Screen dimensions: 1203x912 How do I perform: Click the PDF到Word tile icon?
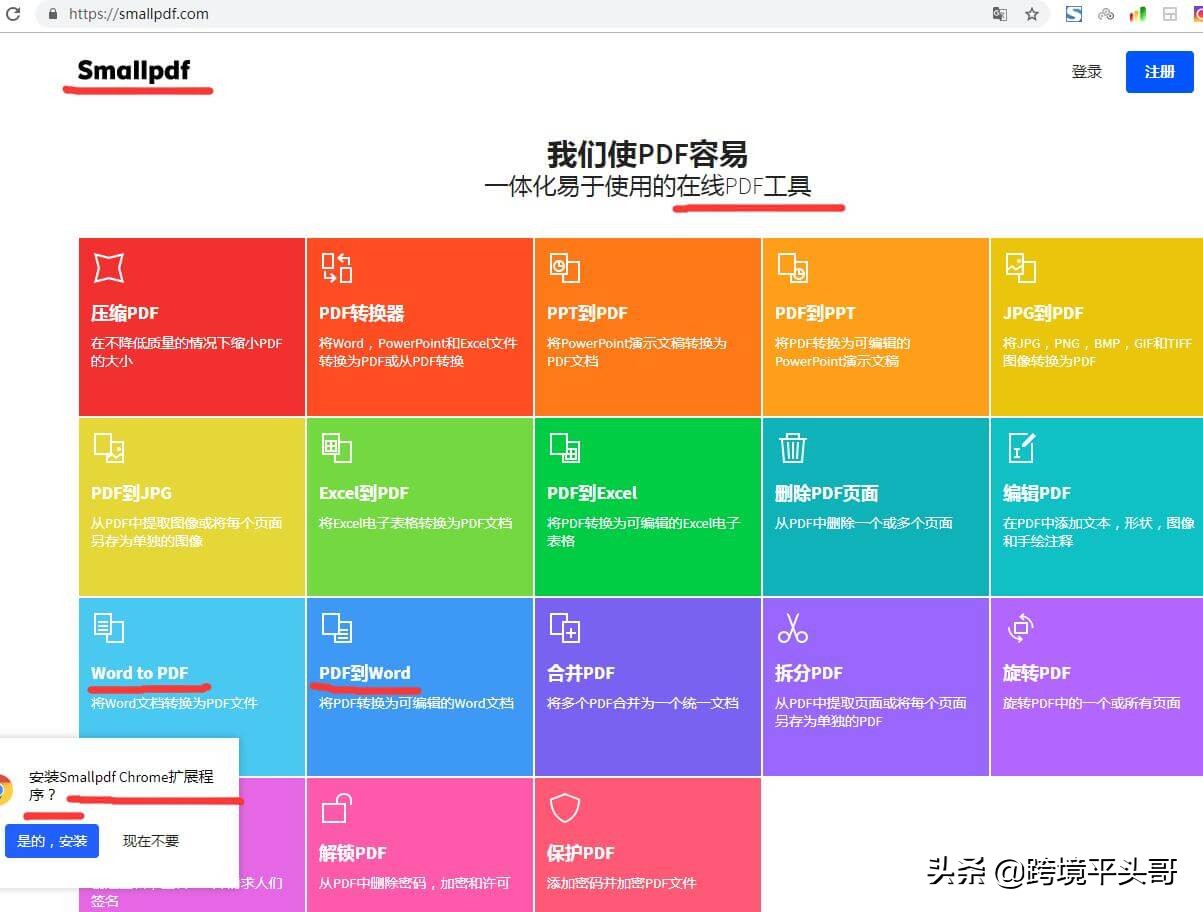pos(336,627)
